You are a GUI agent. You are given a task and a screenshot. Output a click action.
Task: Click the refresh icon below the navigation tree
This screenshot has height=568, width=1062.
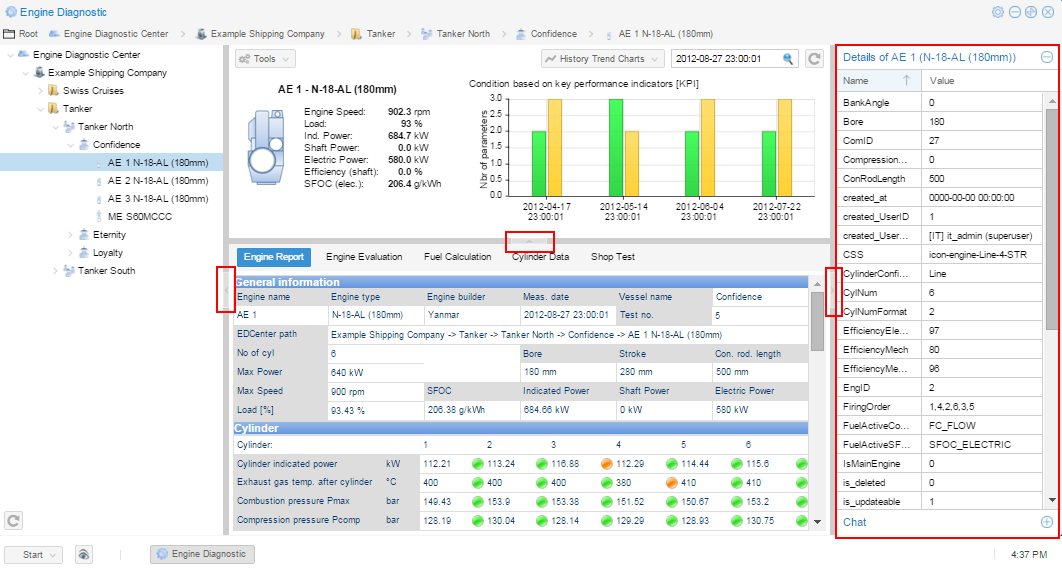tap(14, 520)
